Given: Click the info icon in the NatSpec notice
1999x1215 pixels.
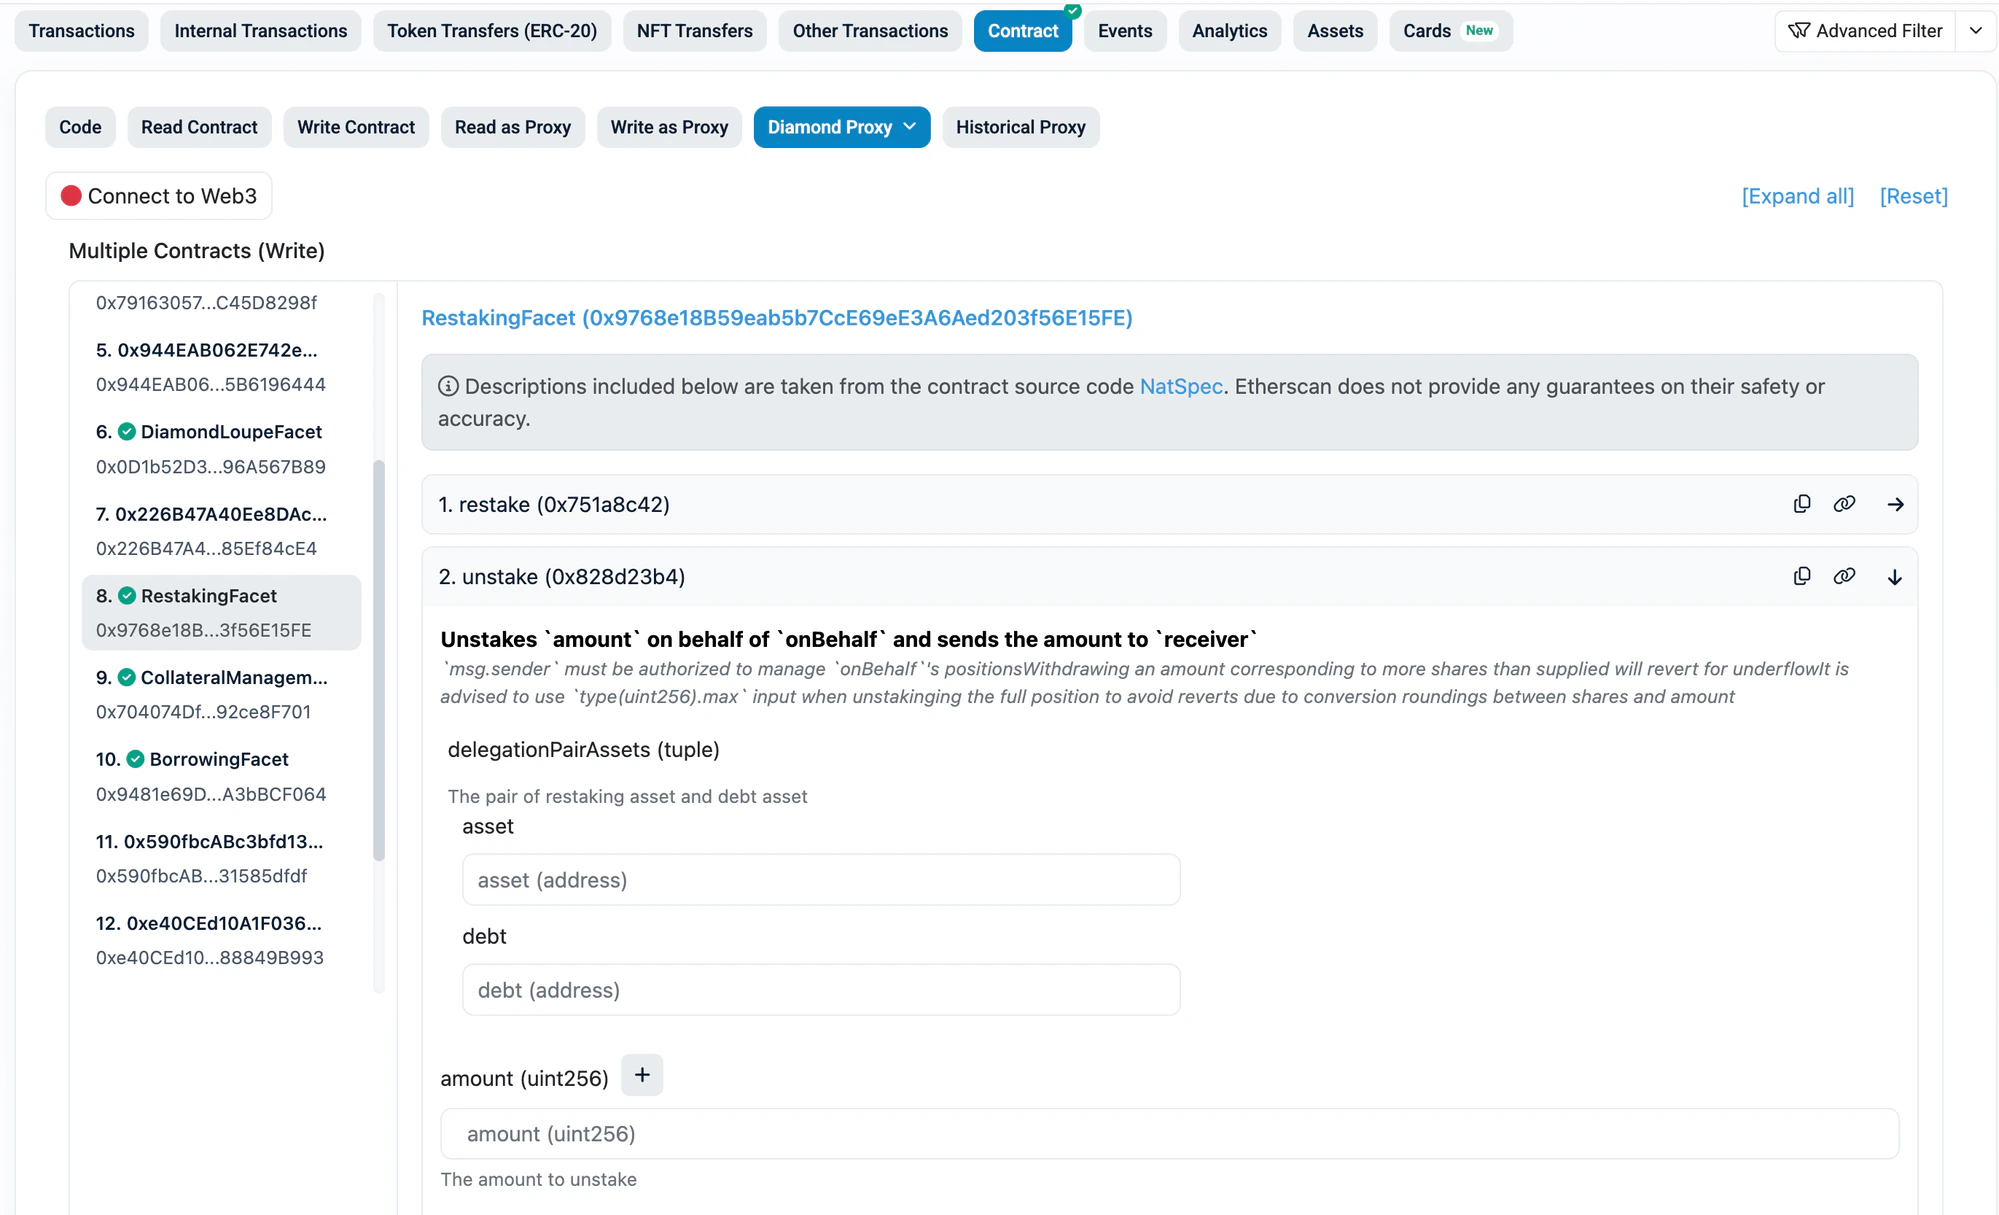Looking at the screenshot, I should [448, 386].
